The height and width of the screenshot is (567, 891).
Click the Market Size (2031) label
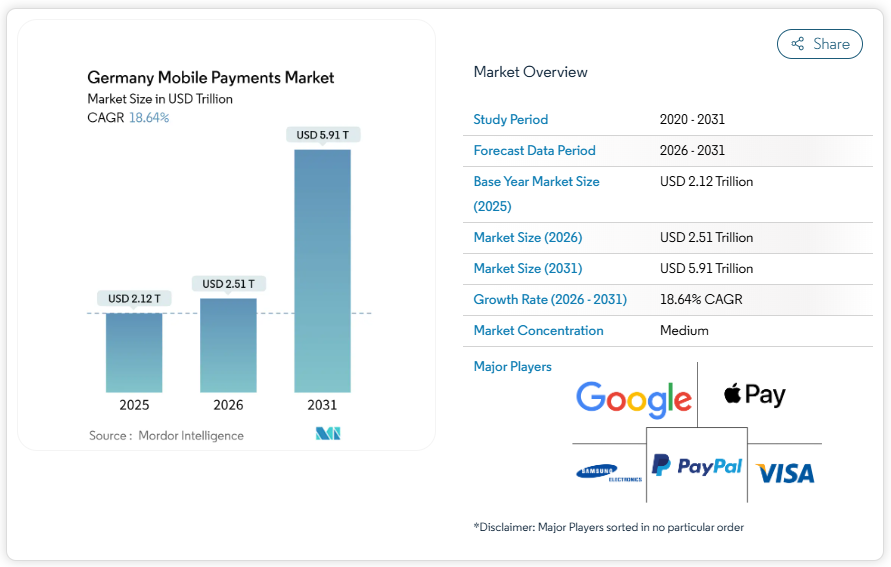(x=527, y=268)
